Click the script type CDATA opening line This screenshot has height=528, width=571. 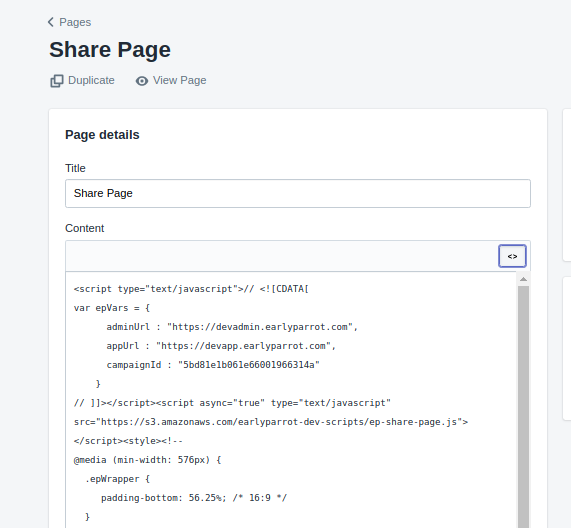coord(191,289)
